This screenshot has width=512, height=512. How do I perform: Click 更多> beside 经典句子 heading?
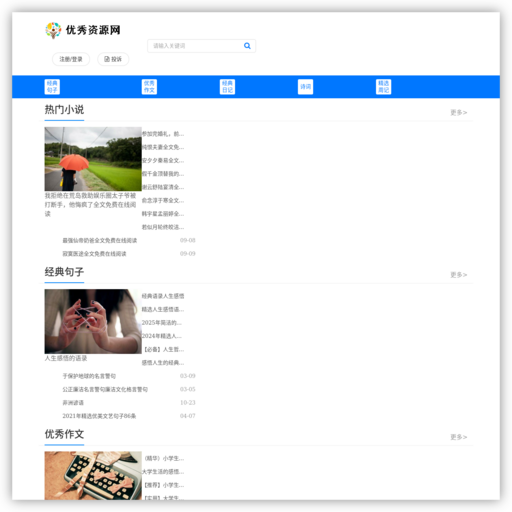459,275
